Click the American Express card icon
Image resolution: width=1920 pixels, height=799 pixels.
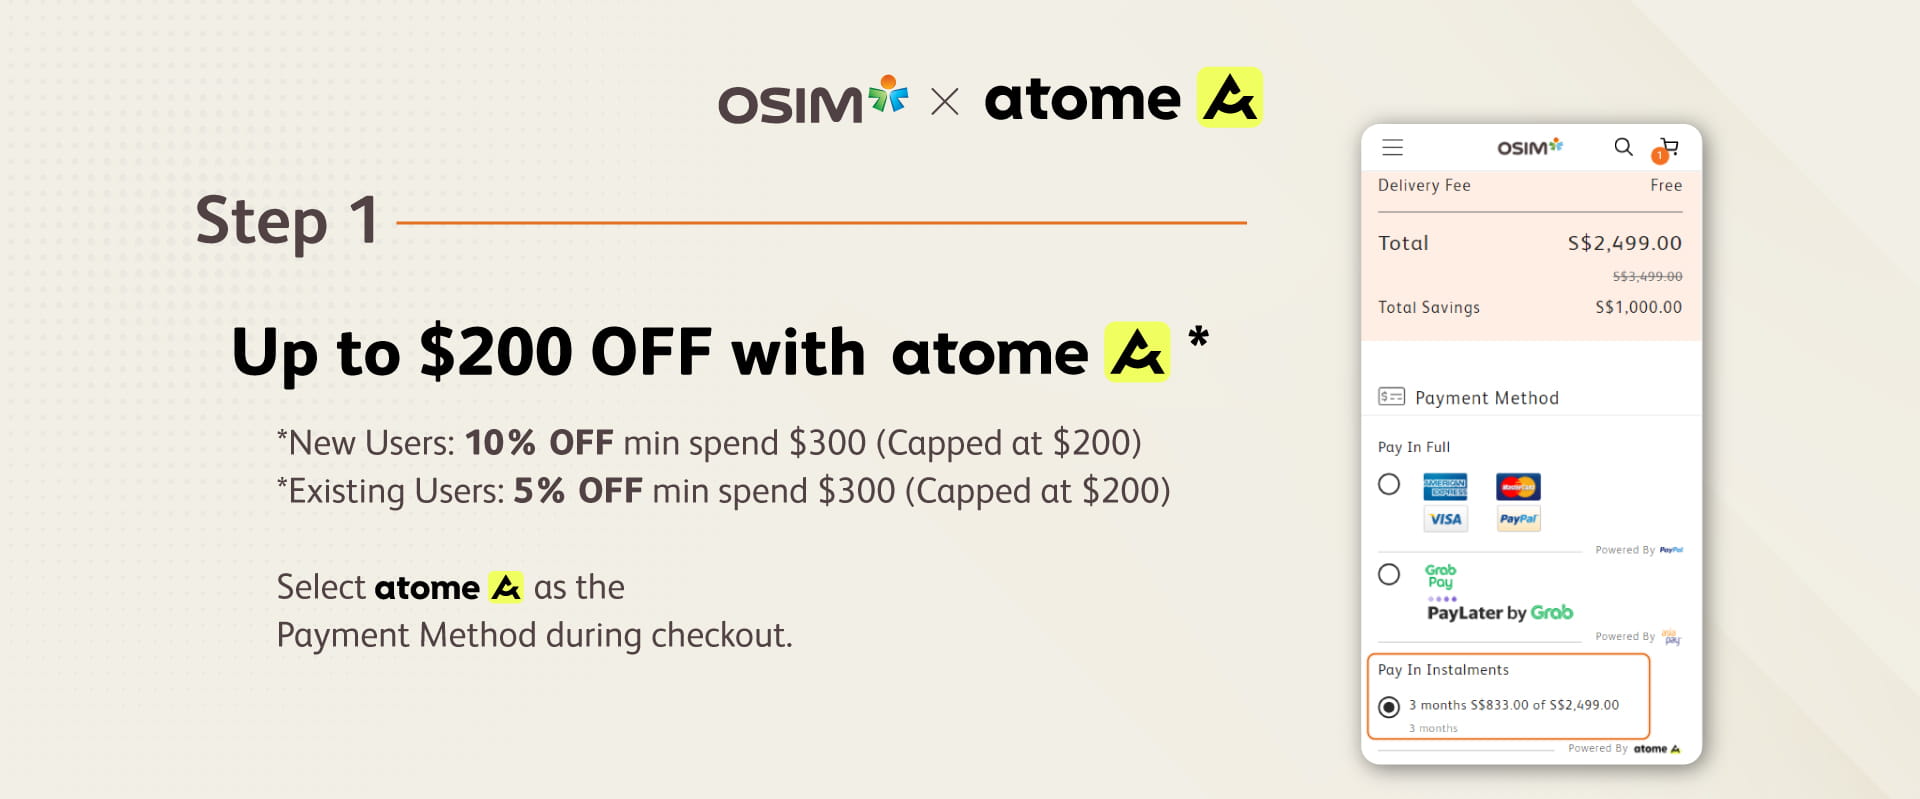[x=1444, y=485]
